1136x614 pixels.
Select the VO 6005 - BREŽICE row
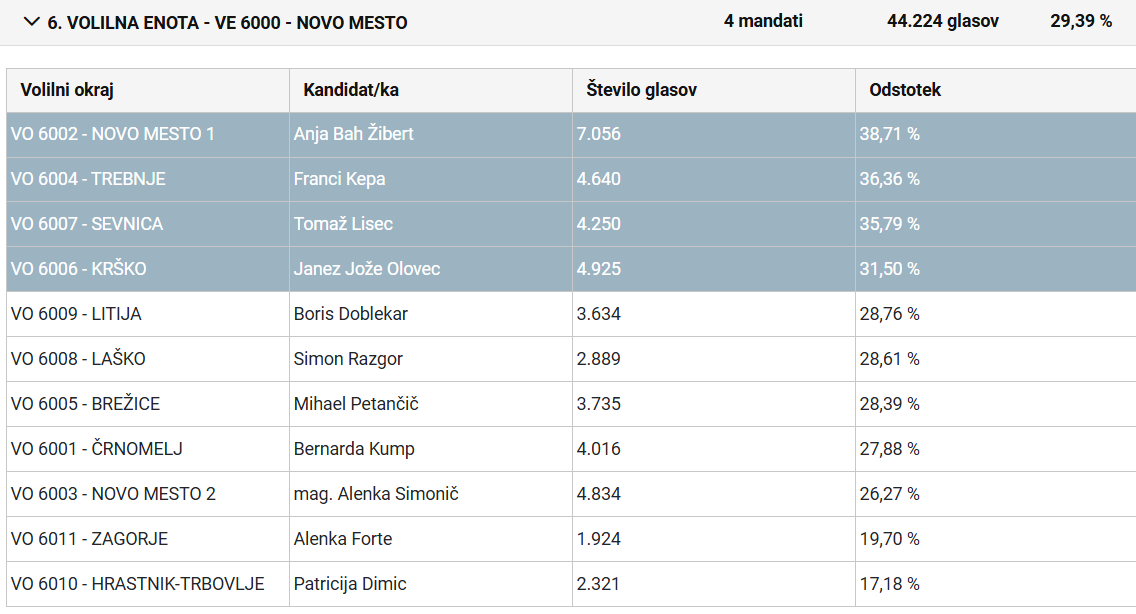click(x=86, y=404)
